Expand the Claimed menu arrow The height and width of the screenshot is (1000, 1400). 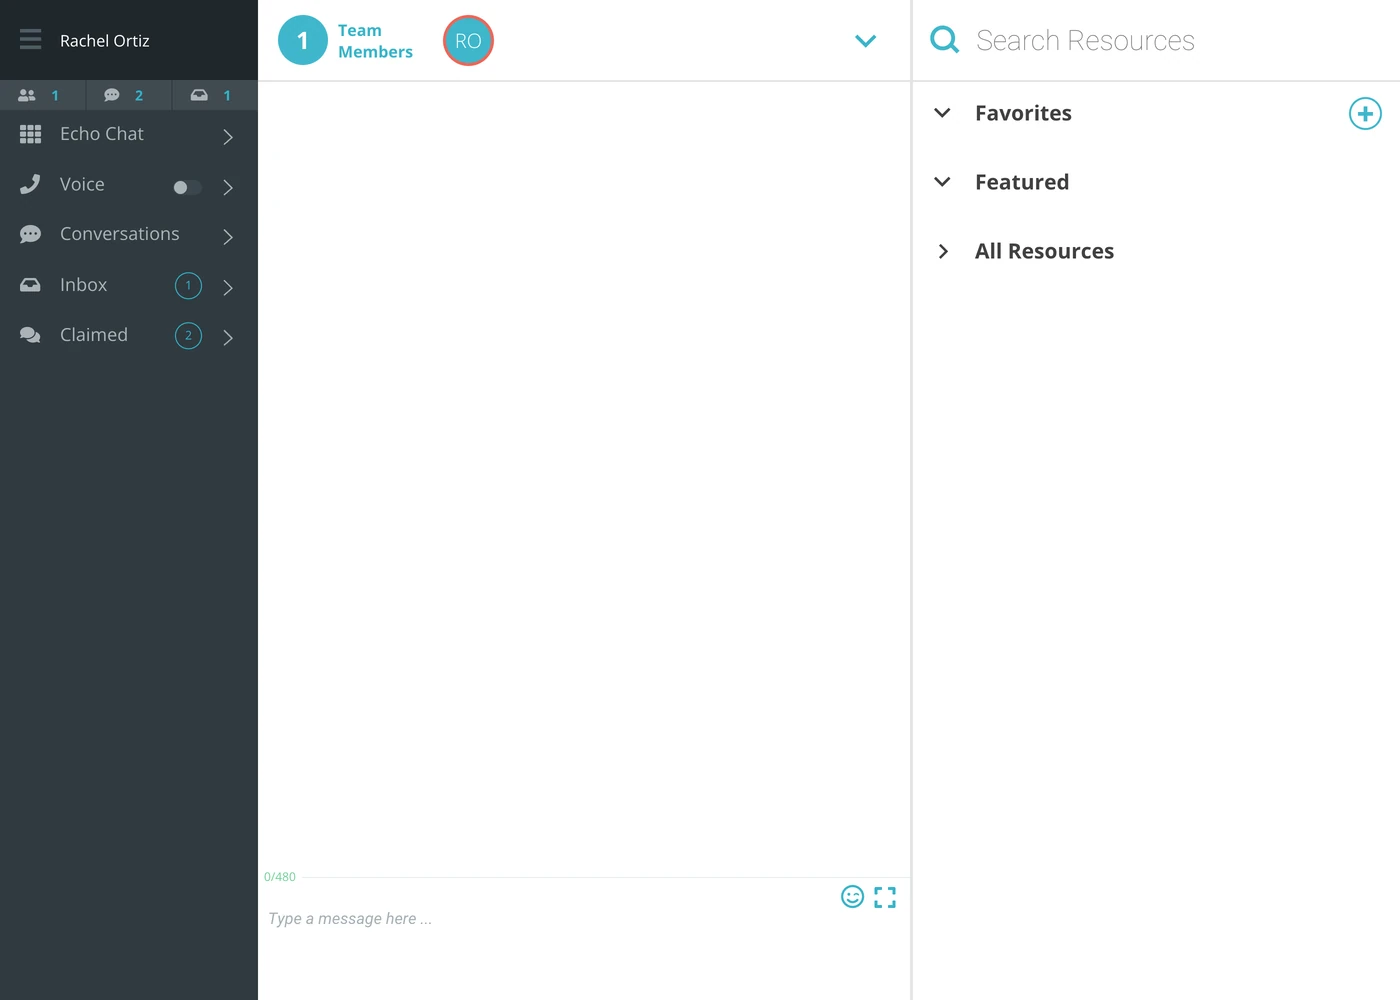[x=228, y=338]
